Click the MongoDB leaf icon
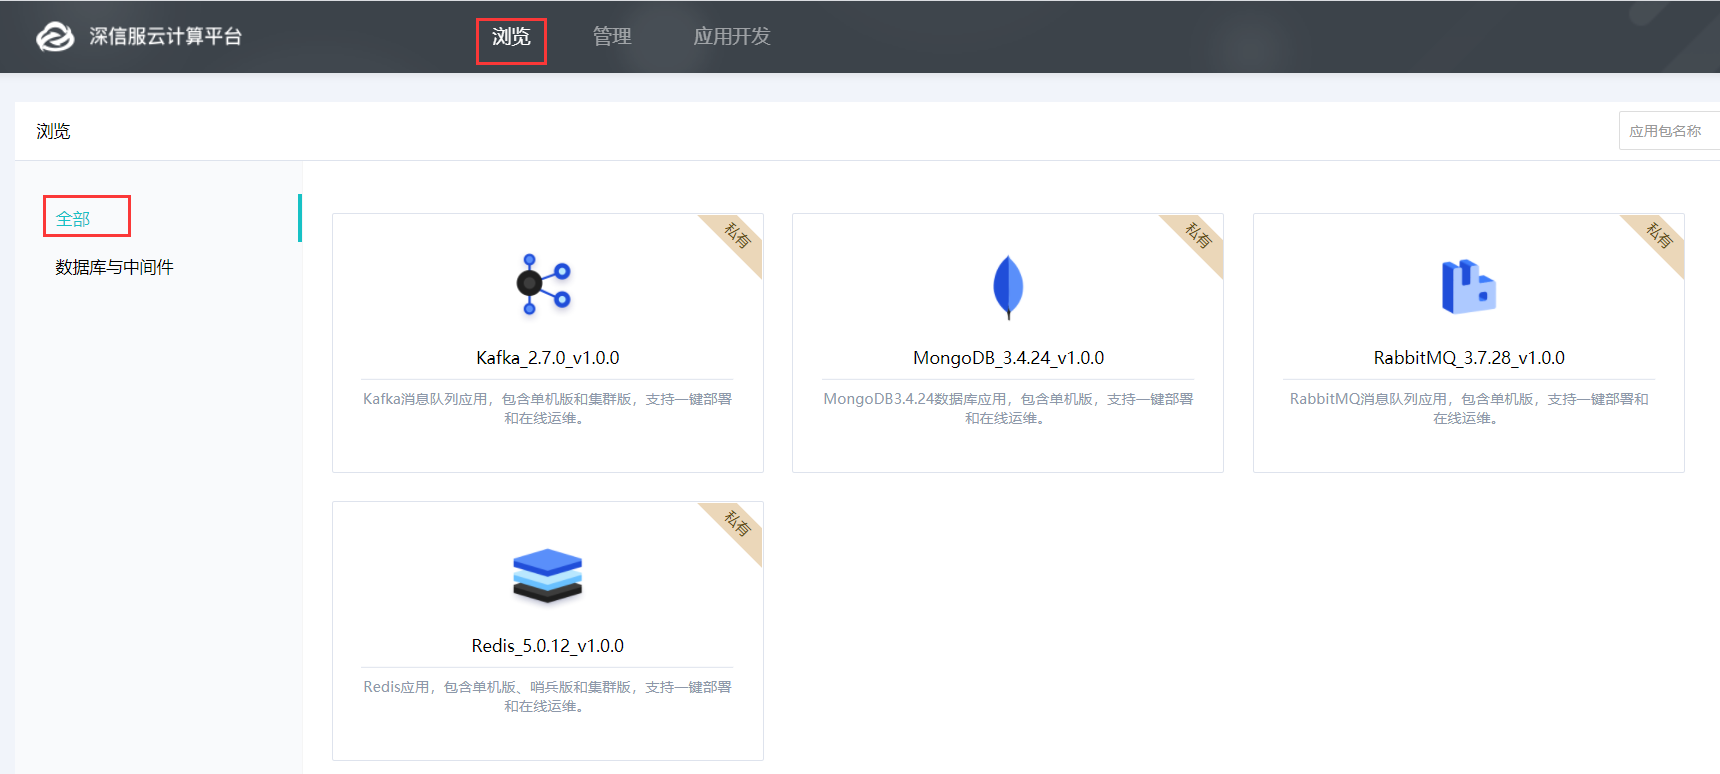 coord(1008,287)
